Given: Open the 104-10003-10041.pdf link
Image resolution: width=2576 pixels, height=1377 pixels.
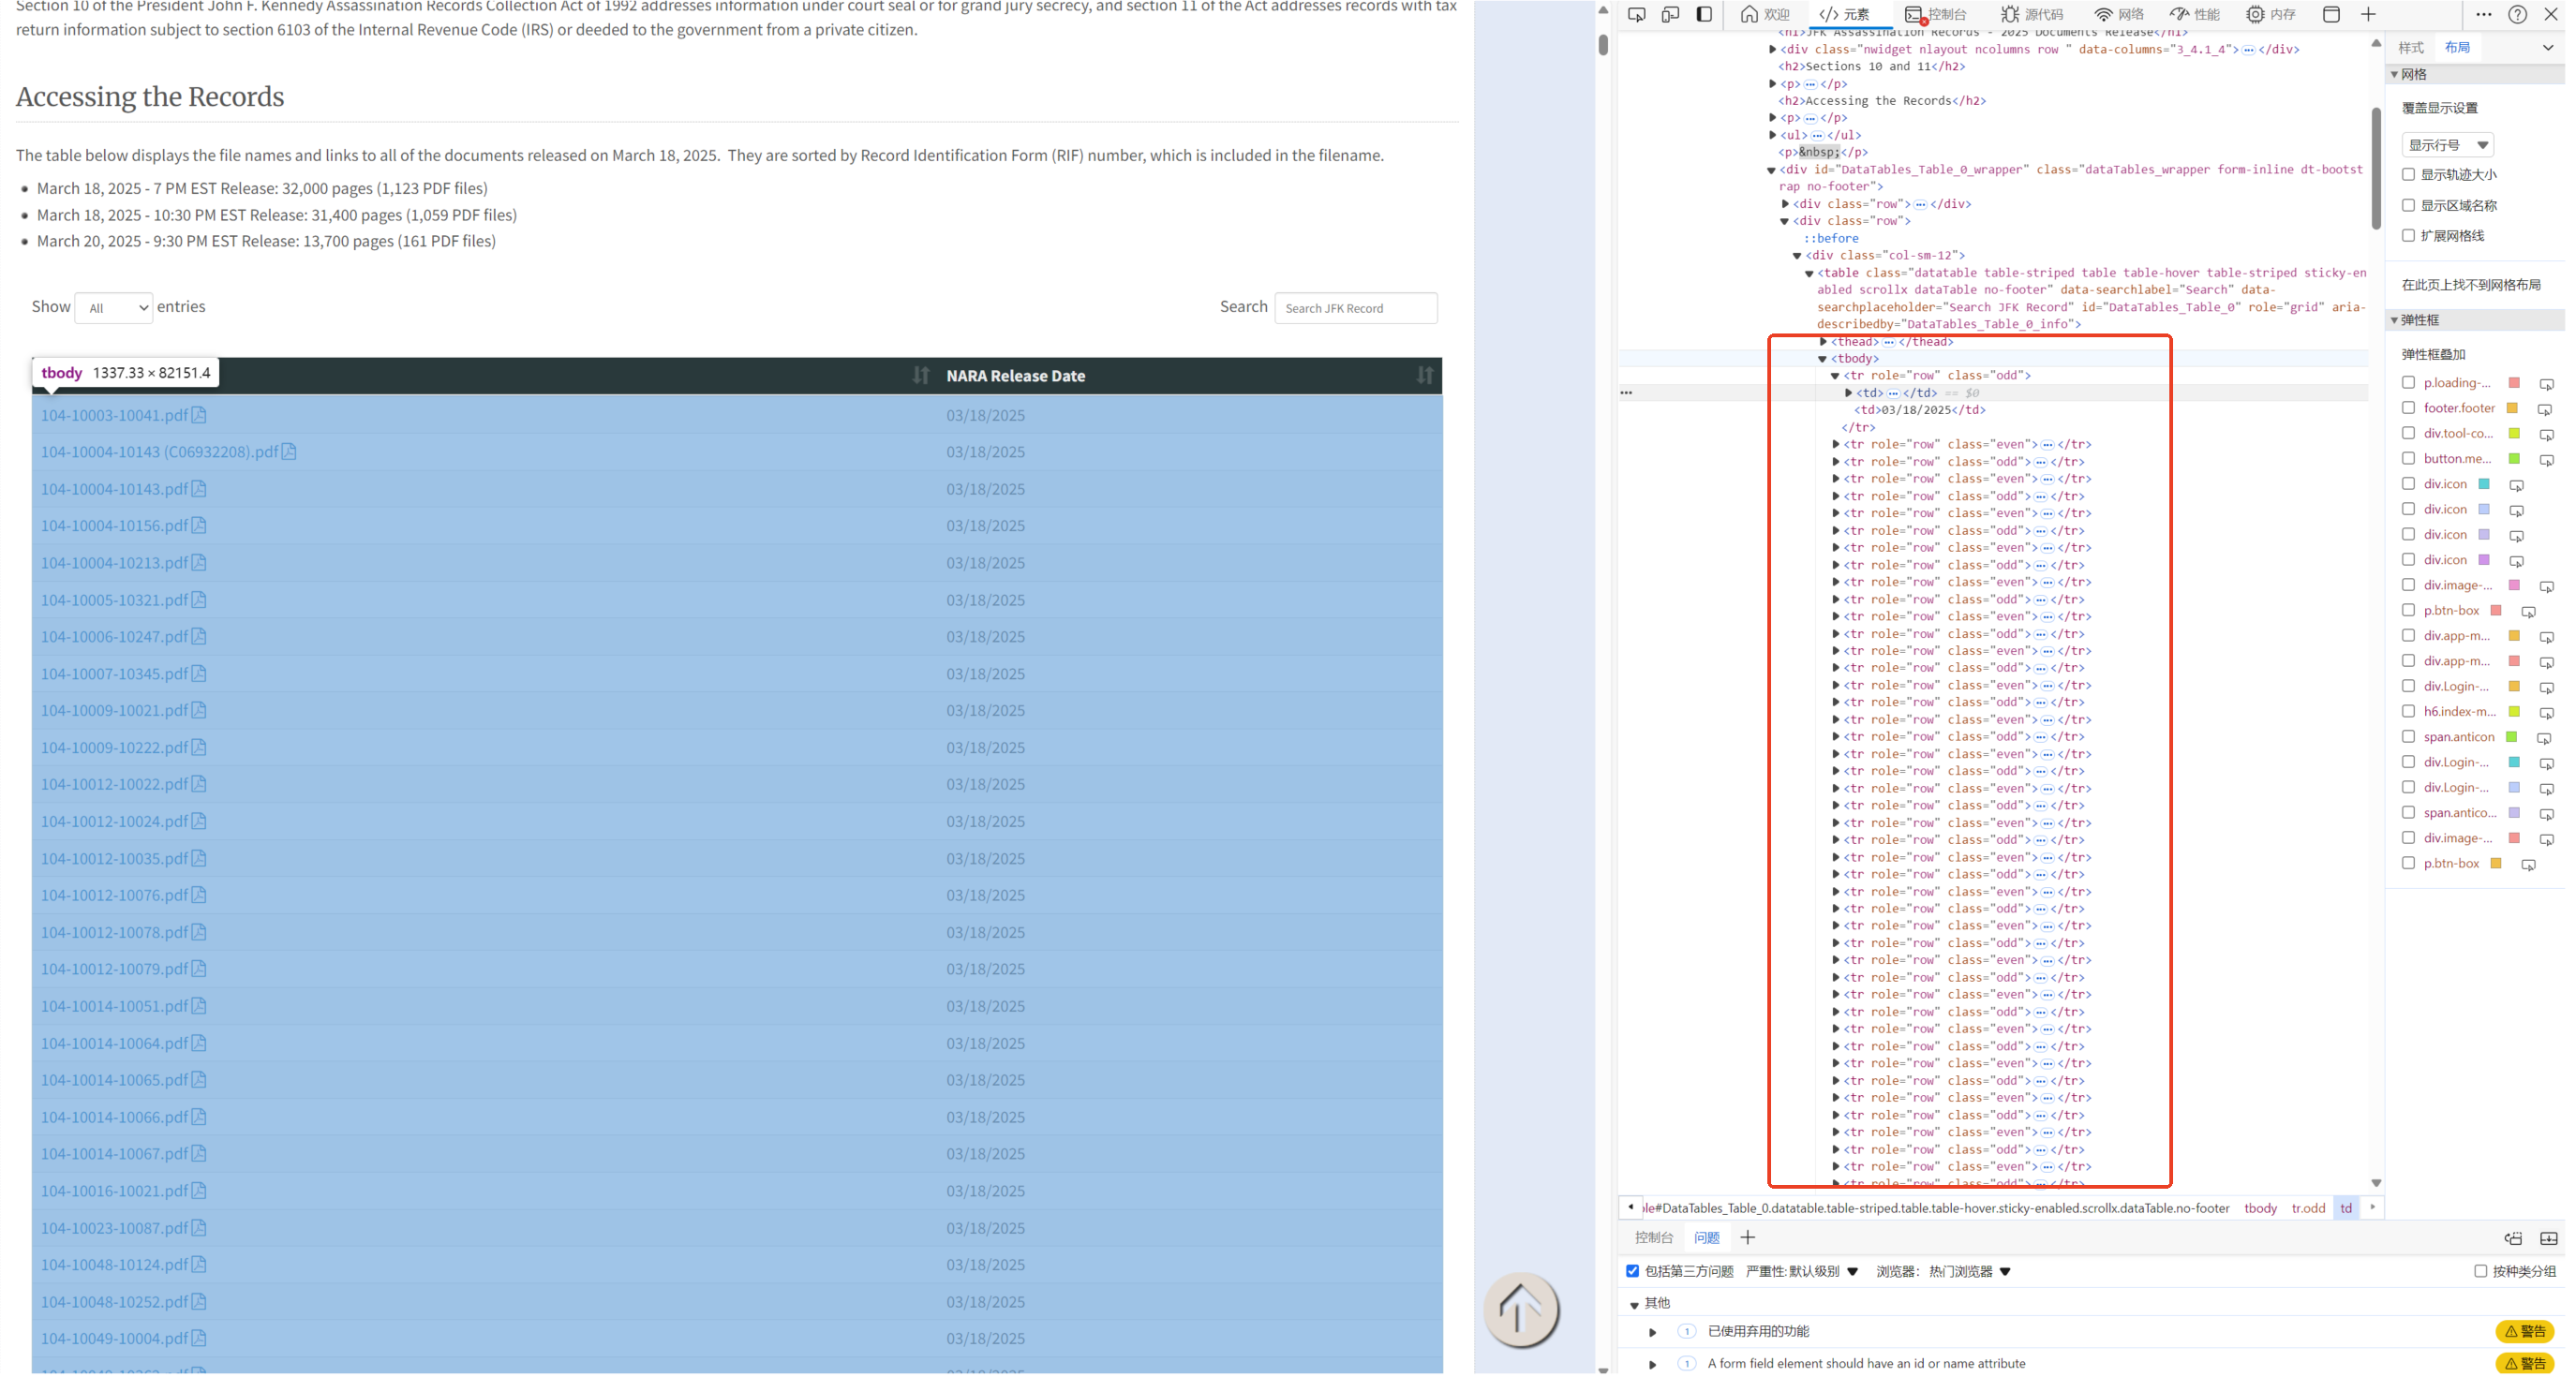Looking at the screenshot, I should [x=114, y=415].
